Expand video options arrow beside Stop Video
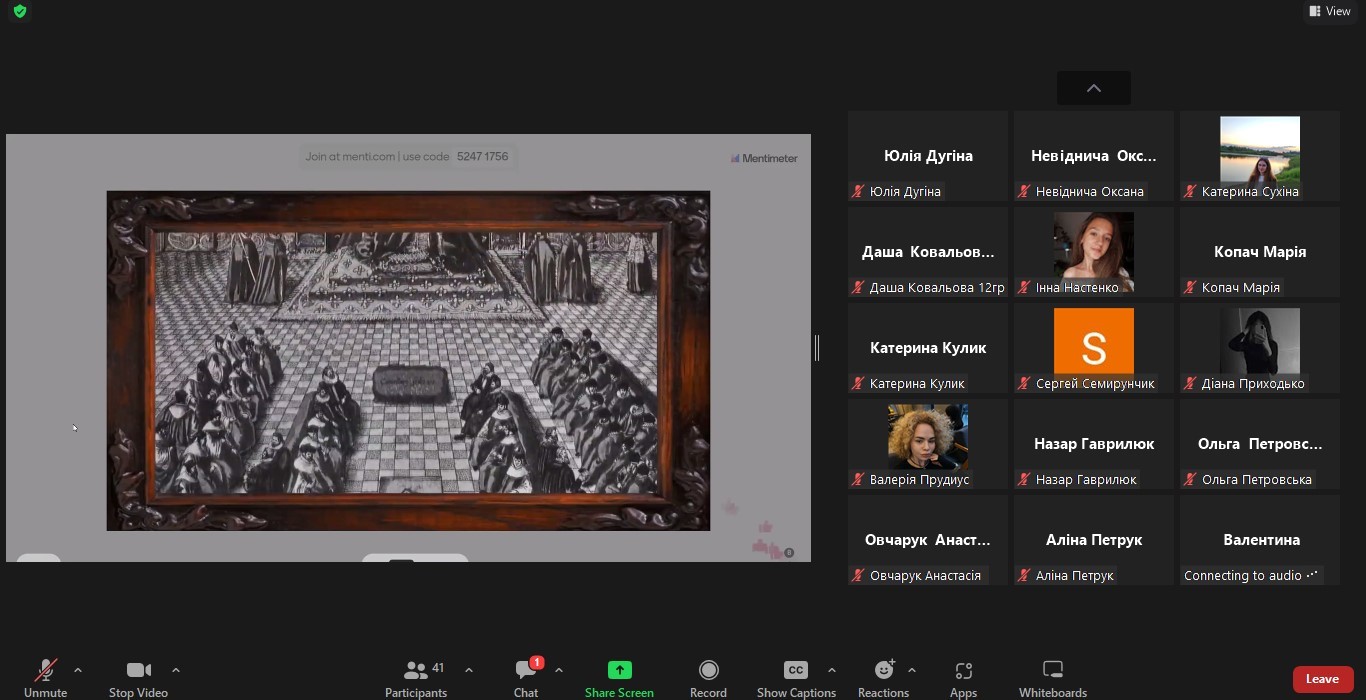The height and width of the screenshot is (700, 1366). pyautogui.click(x=176, y=670)
